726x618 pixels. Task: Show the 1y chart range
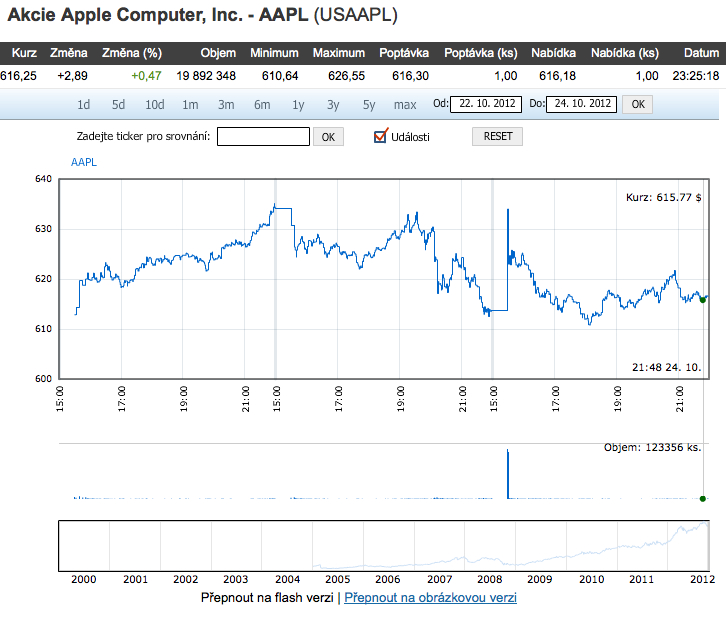pos(298,105)
